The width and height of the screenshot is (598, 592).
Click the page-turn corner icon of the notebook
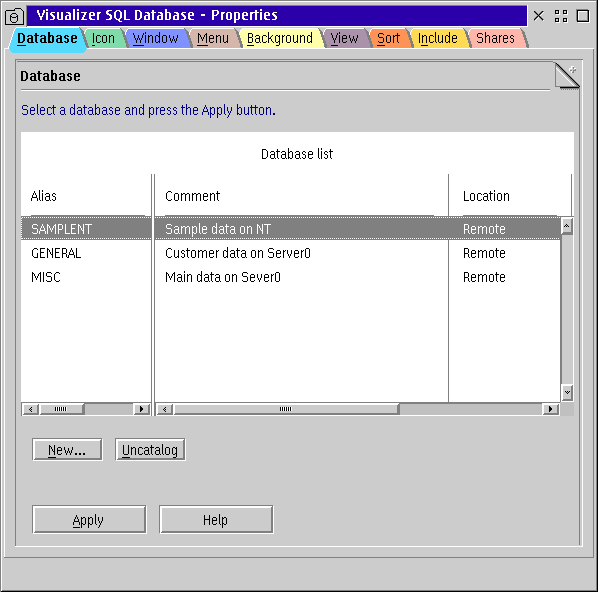[x=567, y=76]
